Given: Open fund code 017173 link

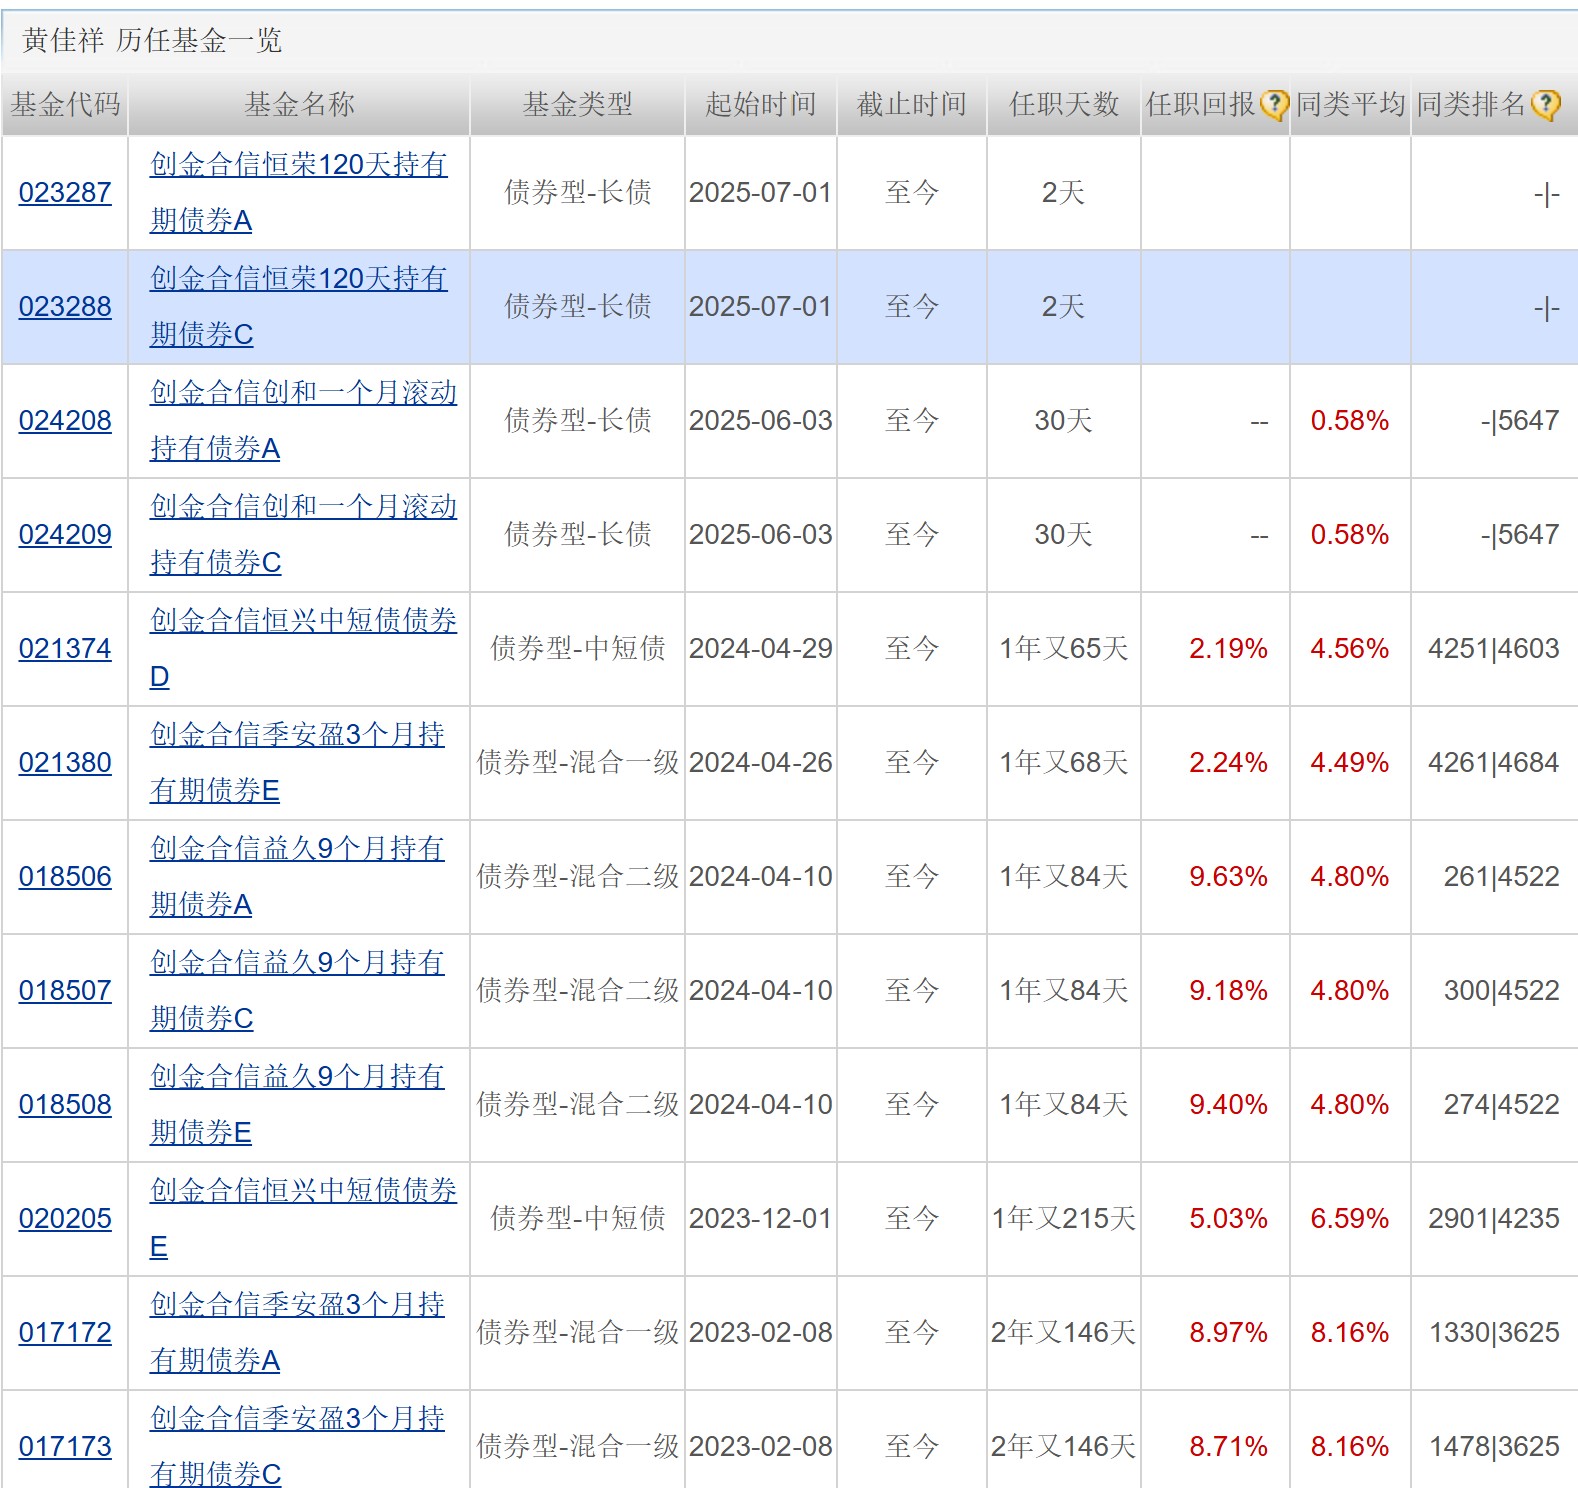Looking at the screenshot, I should click(65, 1446).
